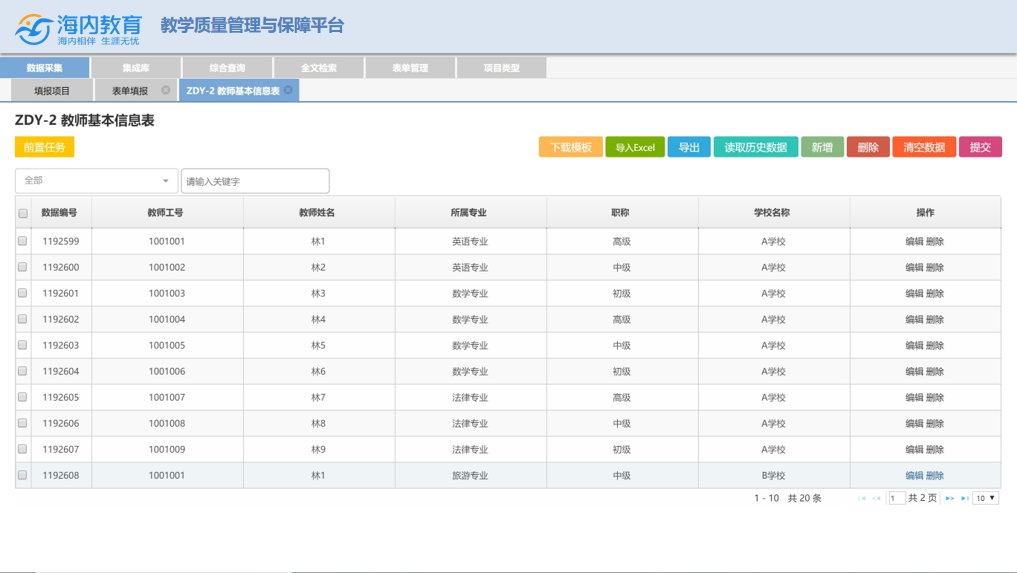Go to the first page of results
1017x573 pixels.
861,498
